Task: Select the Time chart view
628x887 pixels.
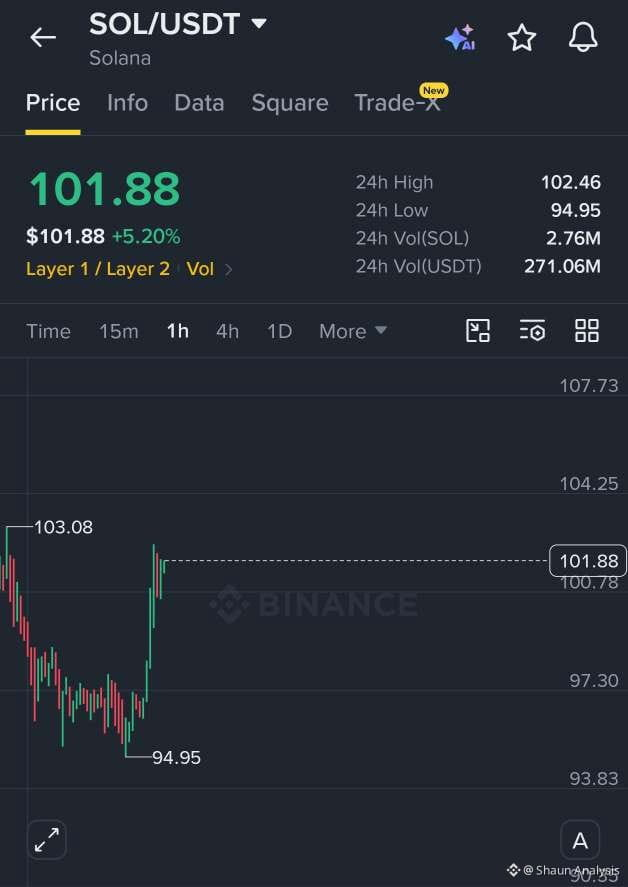Action: pos(48,331)
